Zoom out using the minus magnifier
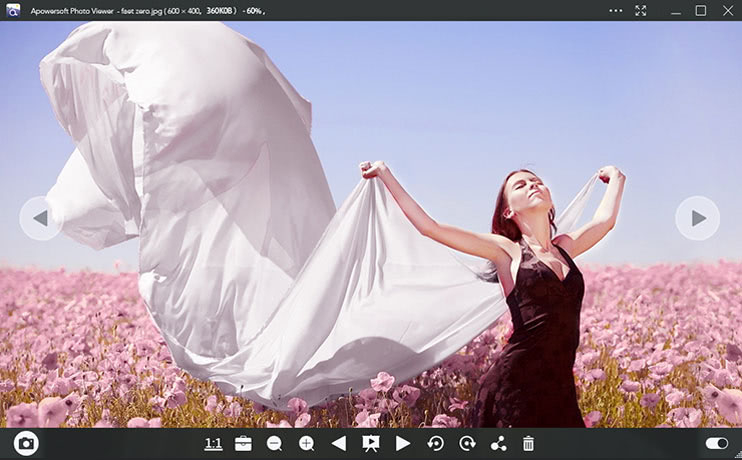 [274, 443]
